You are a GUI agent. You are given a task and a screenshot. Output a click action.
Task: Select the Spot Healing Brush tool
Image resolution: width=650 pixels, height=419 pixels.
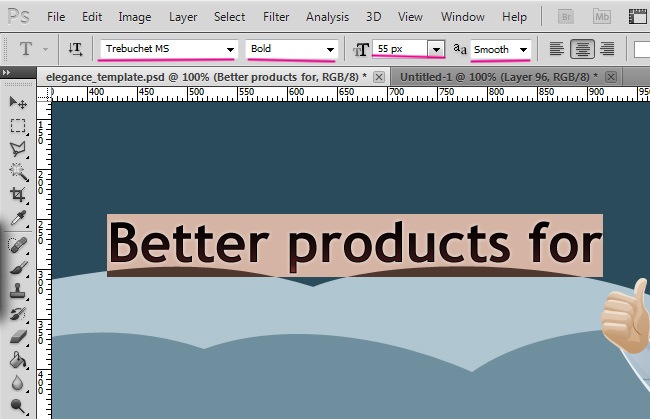click(18, 245)
